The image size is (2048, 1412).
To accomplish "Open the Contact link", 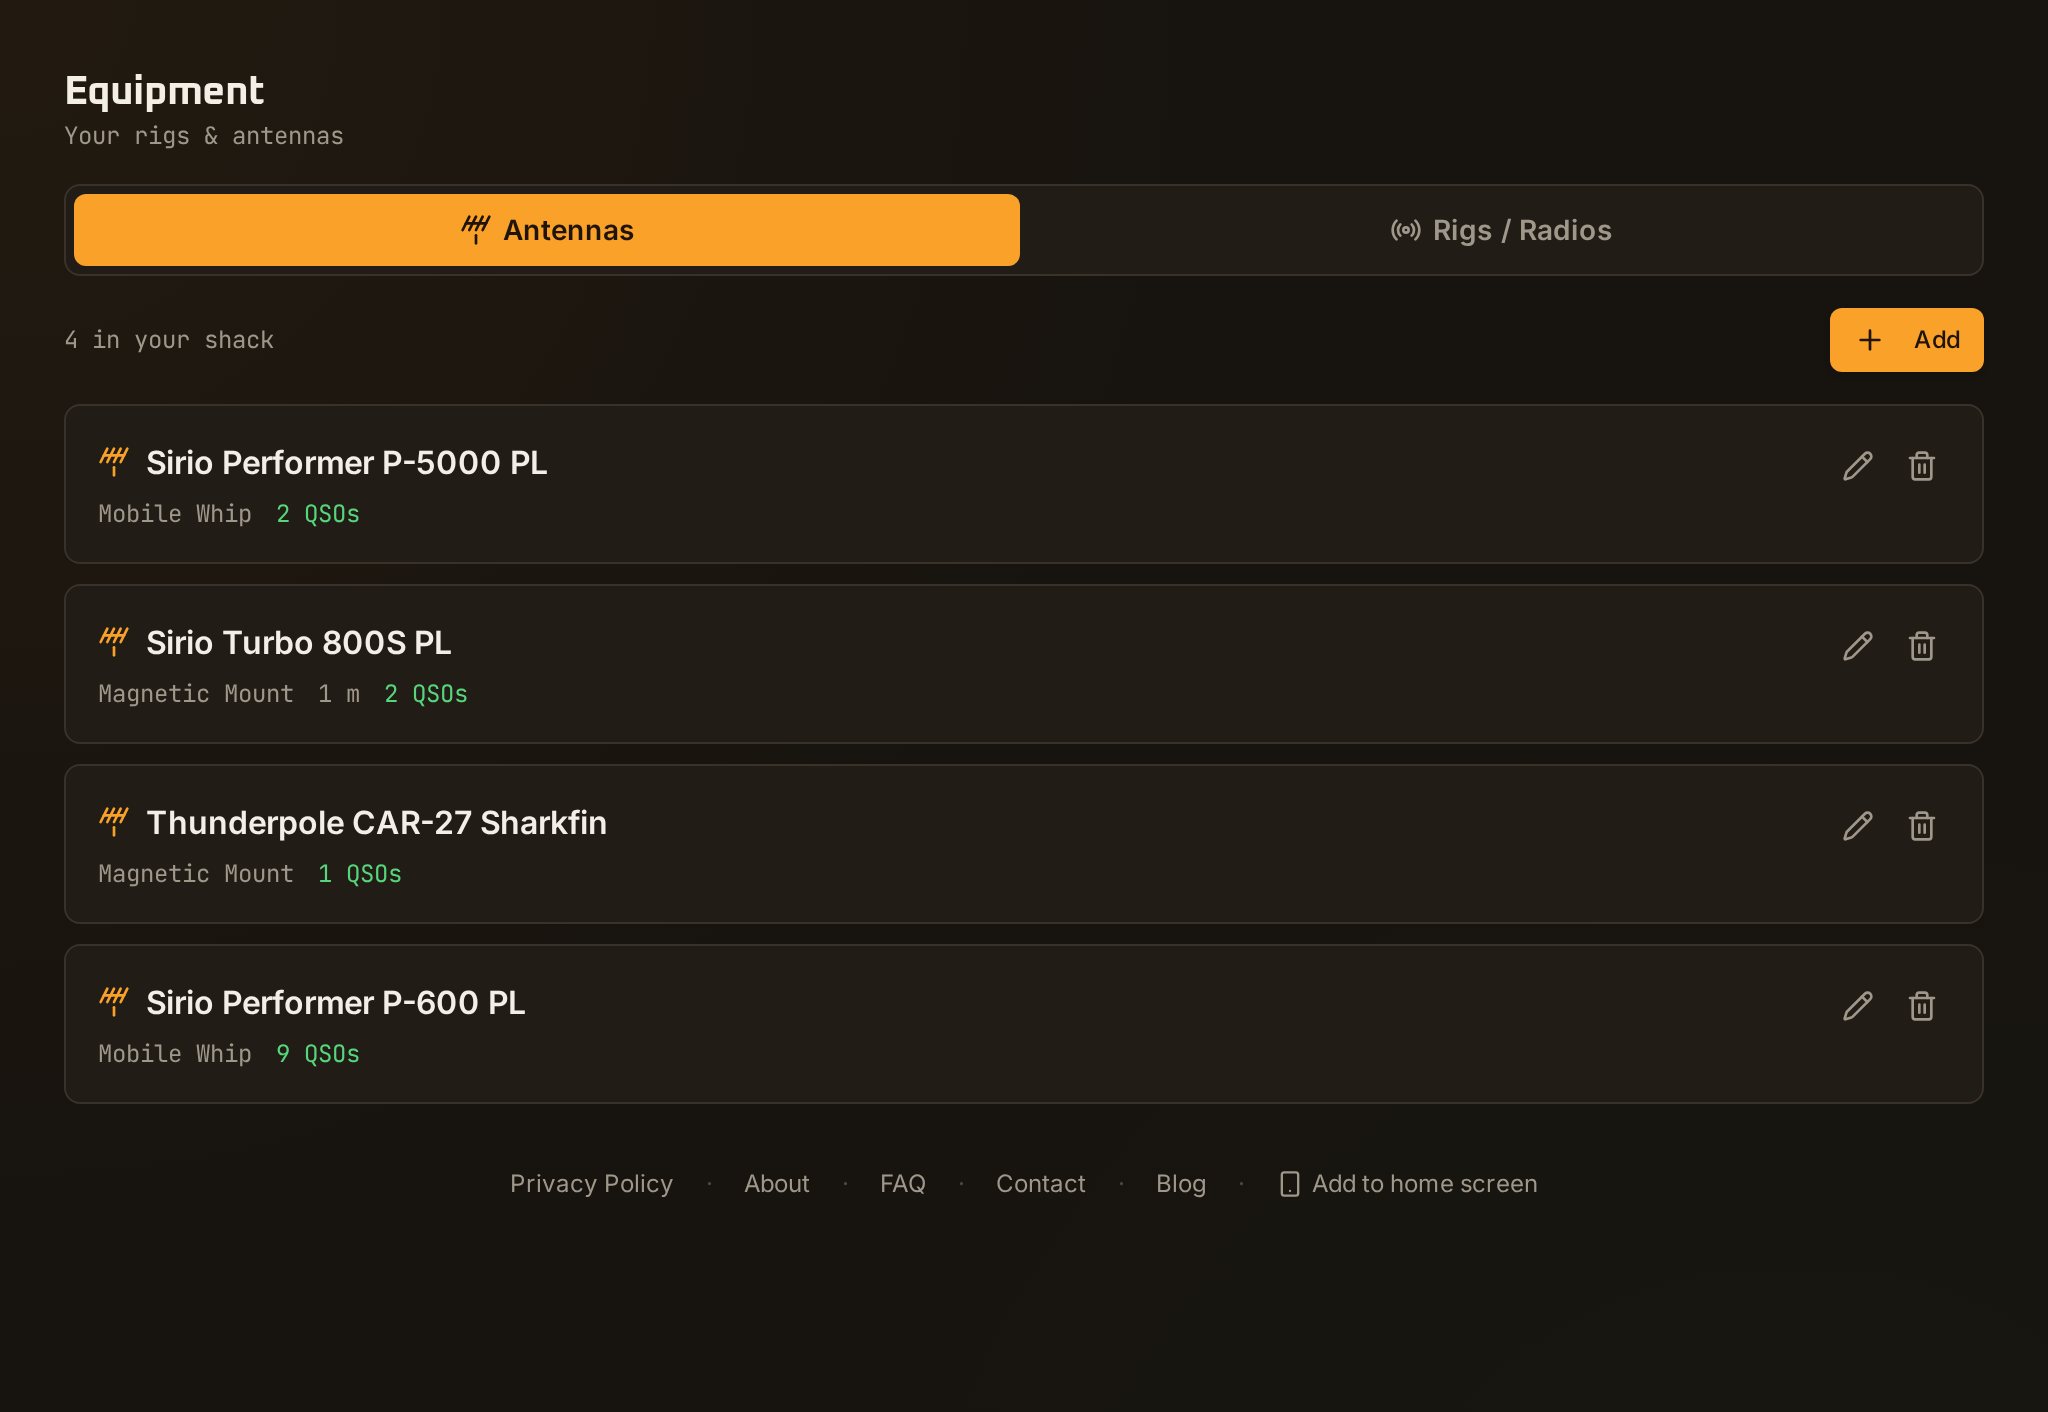I will [x=1041, y=1184].
